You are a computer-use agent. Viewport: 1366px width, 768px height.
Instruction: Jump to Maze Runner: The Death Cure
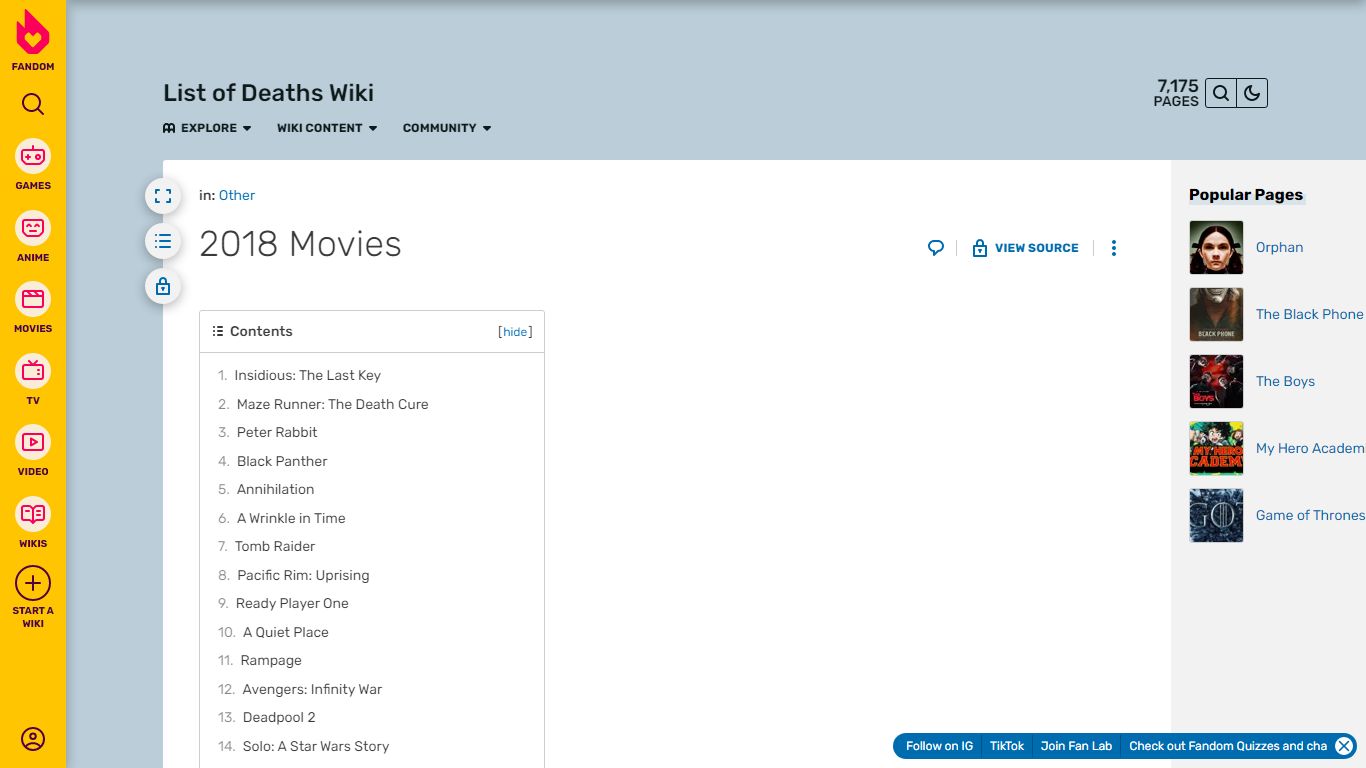tap(332, 404)
